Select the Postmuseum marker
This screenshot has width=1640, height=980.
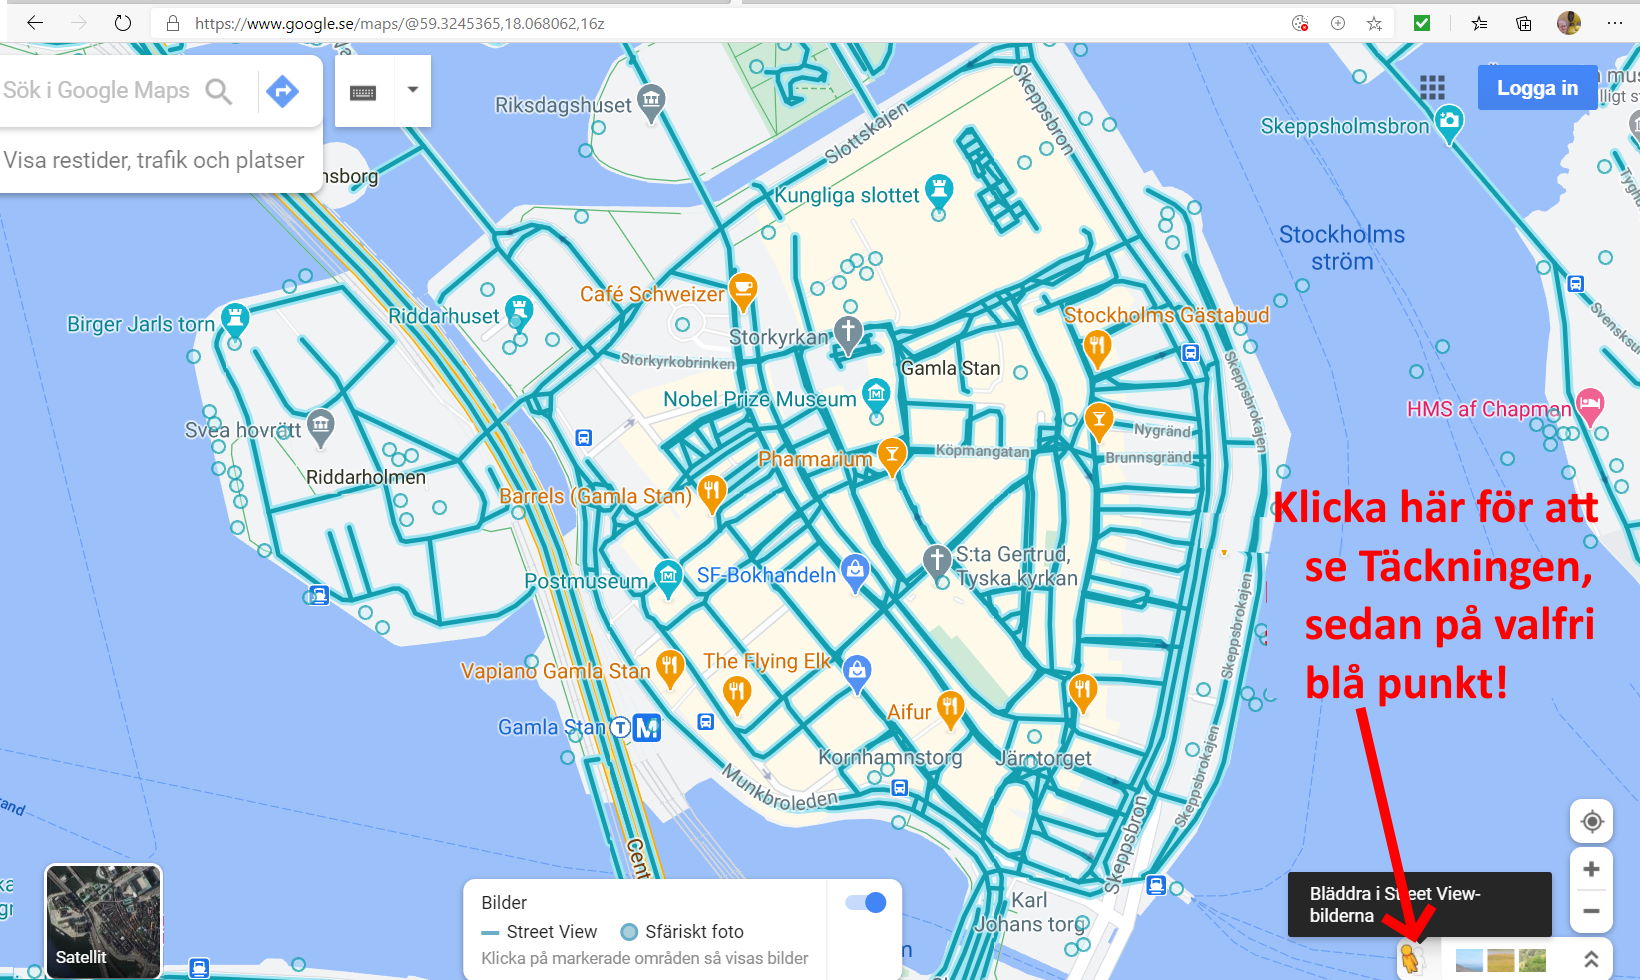point(667,579)
